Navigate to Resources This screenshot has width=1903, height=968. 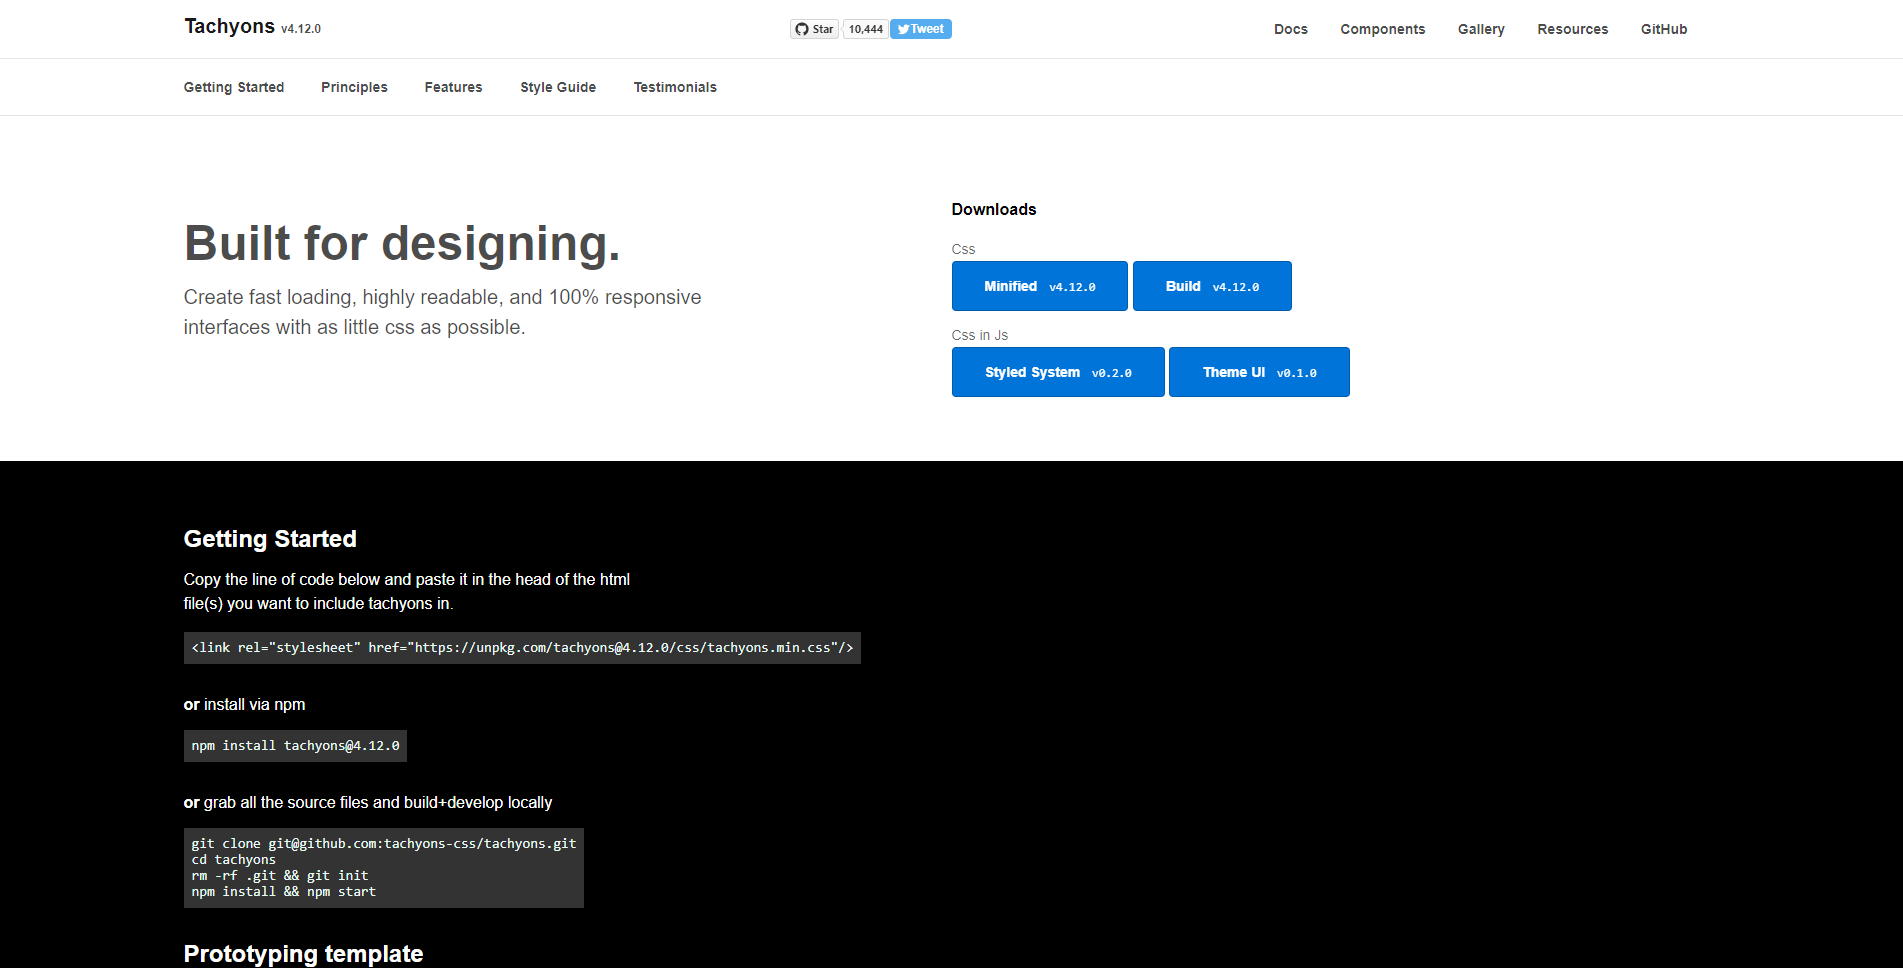tap(1572, 29)
